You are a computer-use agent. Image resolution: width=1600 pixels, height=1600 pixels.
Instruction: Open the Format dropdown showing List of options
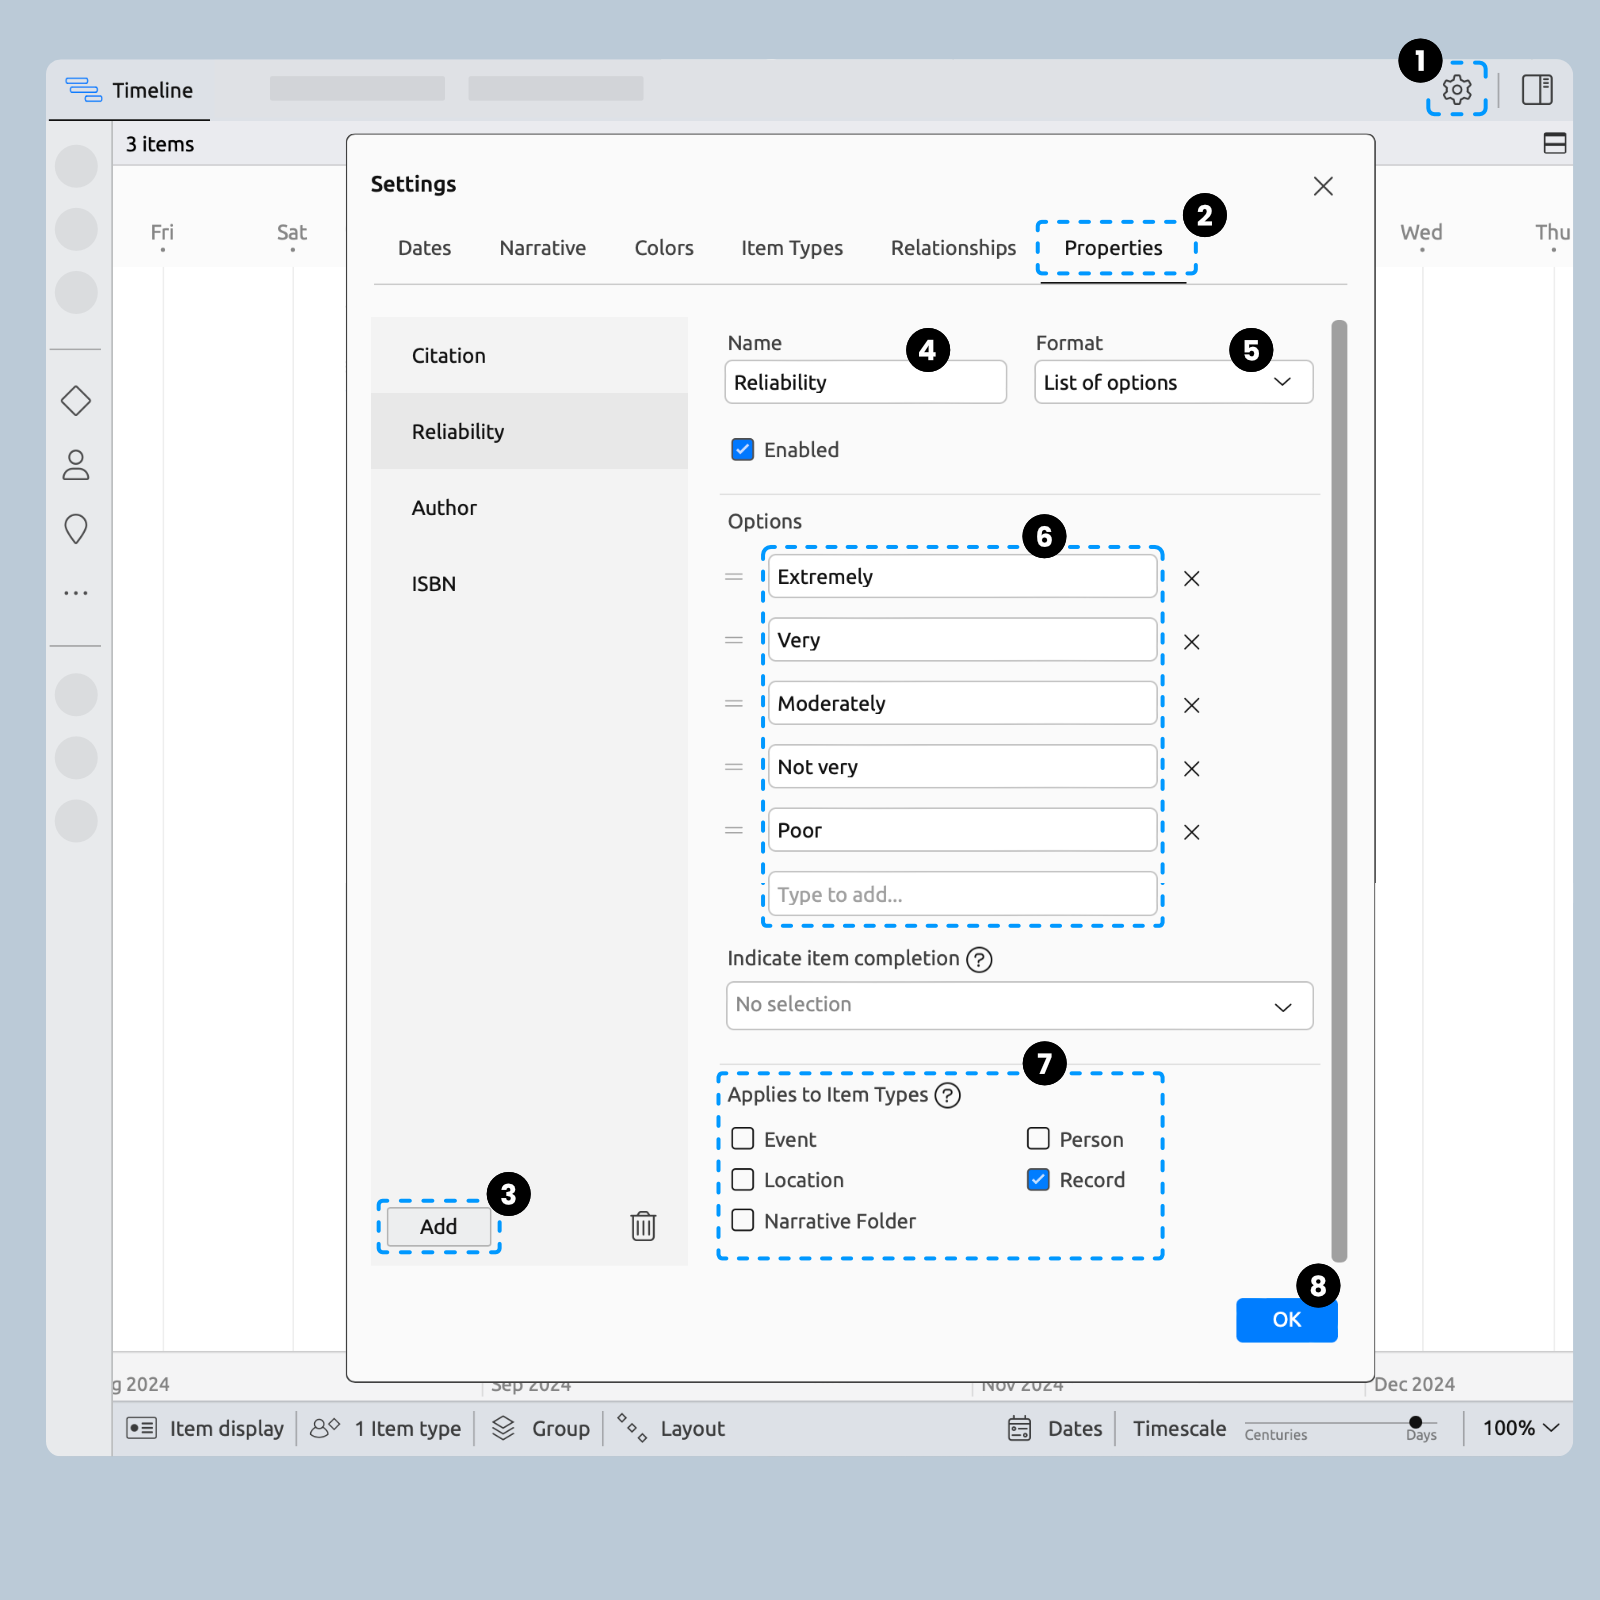[x=1174, y=382]
